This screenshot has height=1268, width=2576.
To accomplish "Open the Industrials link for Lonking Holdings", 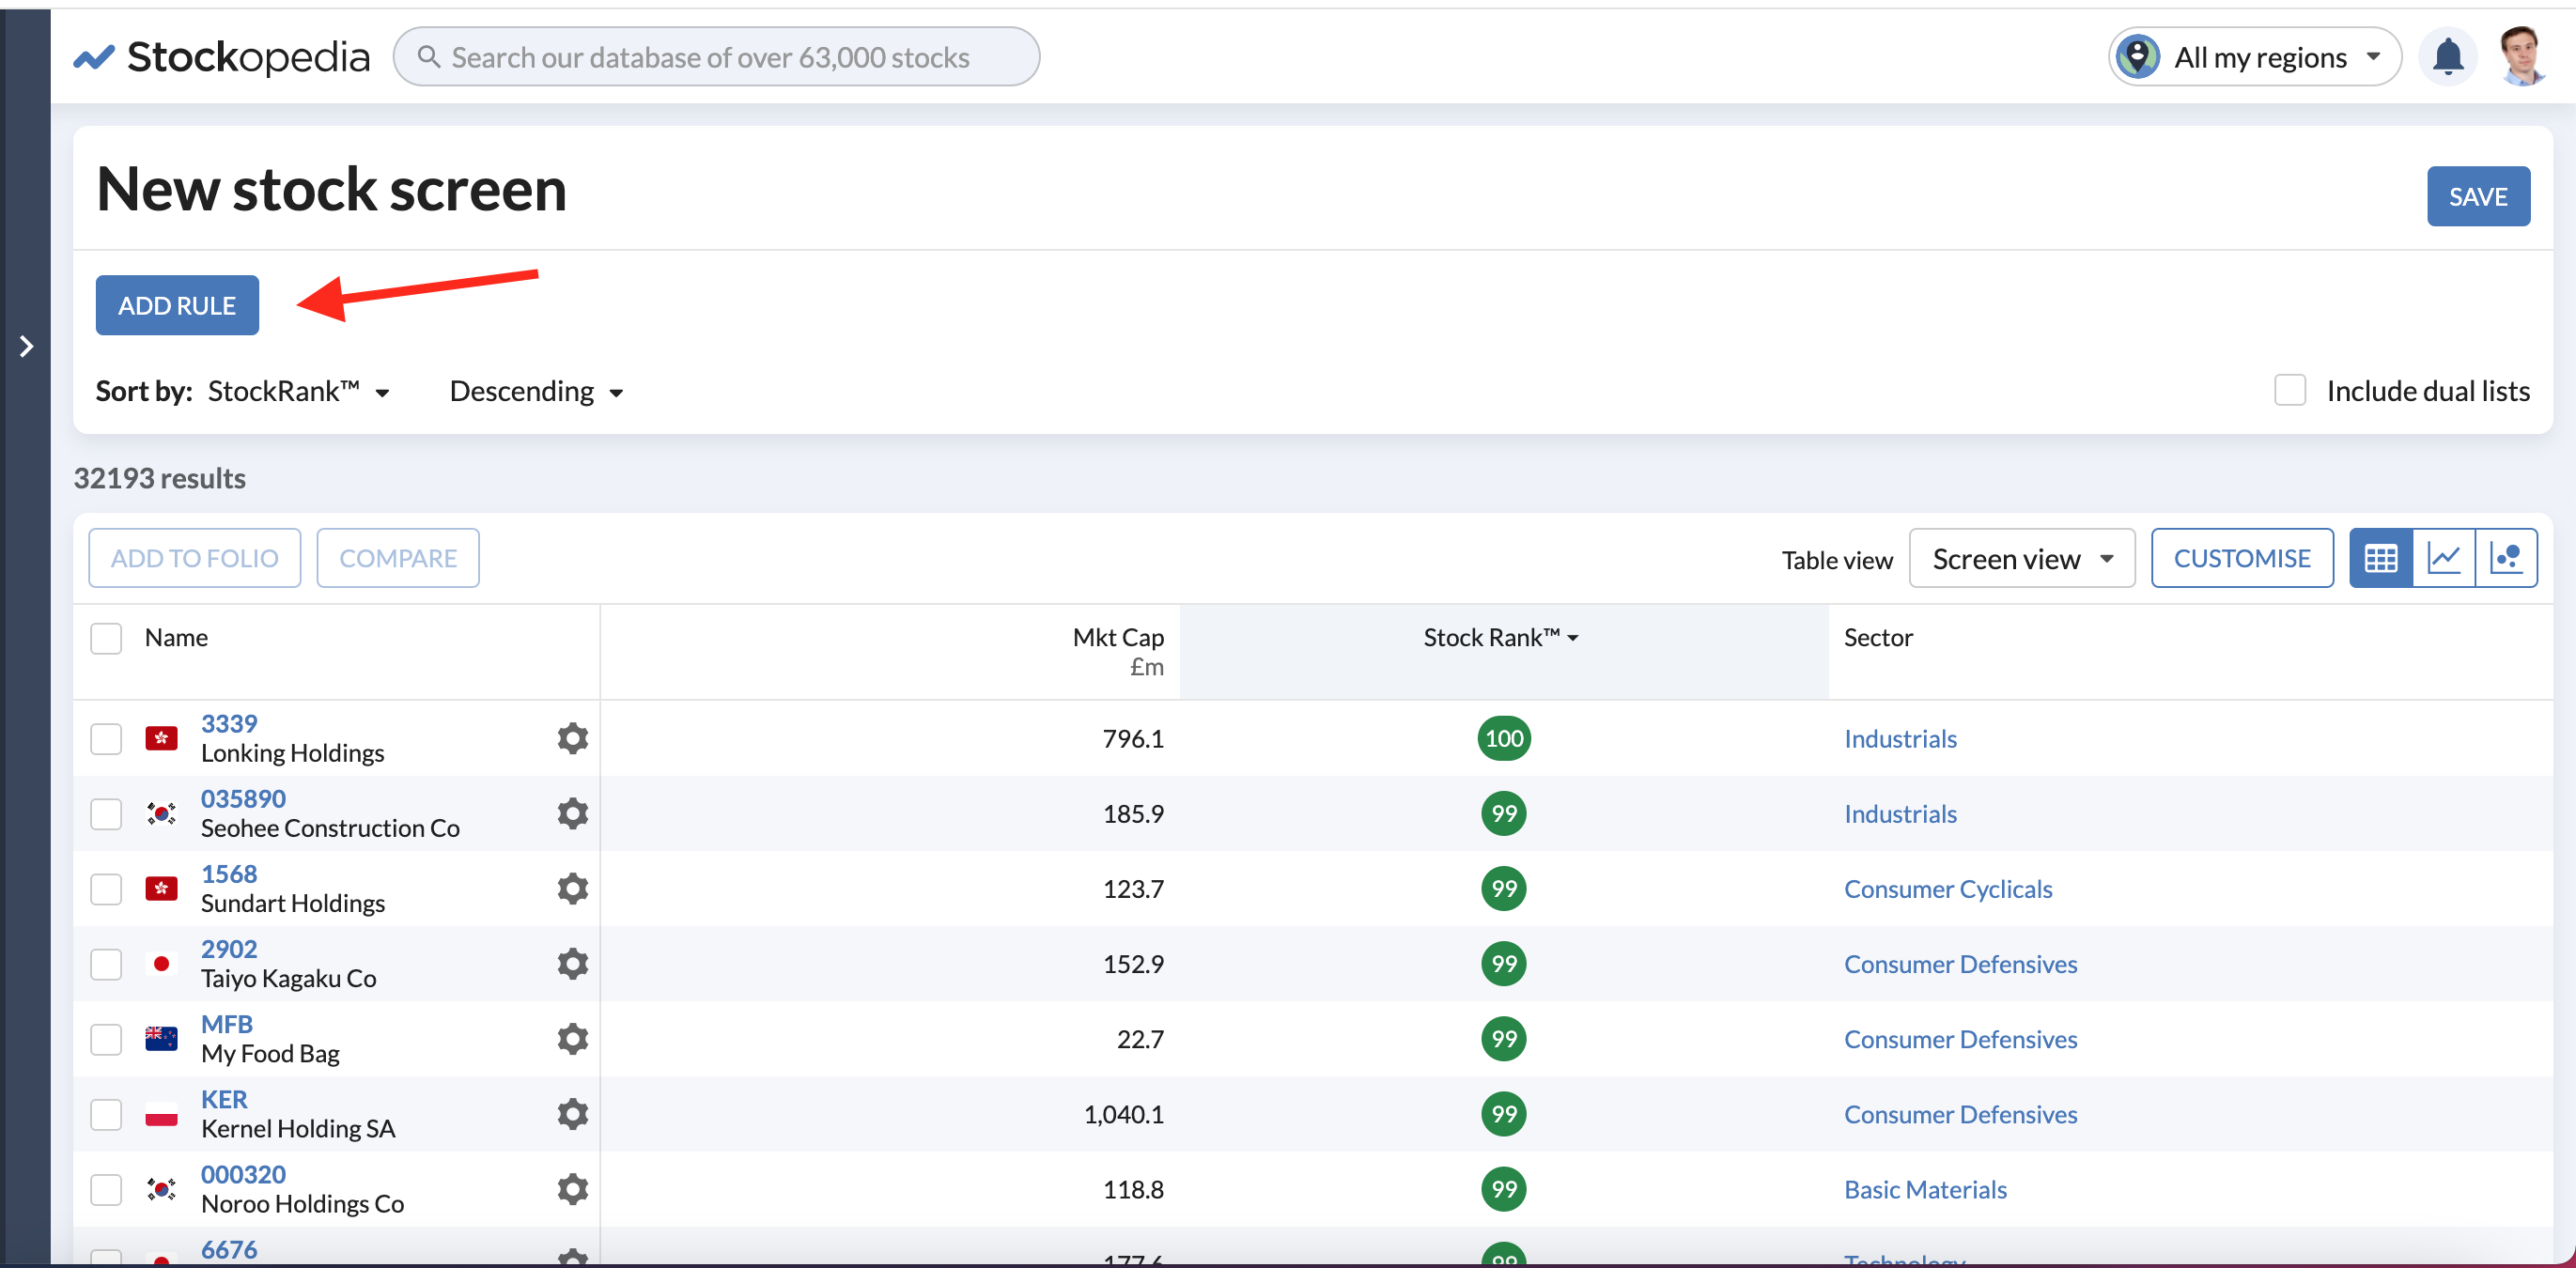I will tap(1900, 738).
